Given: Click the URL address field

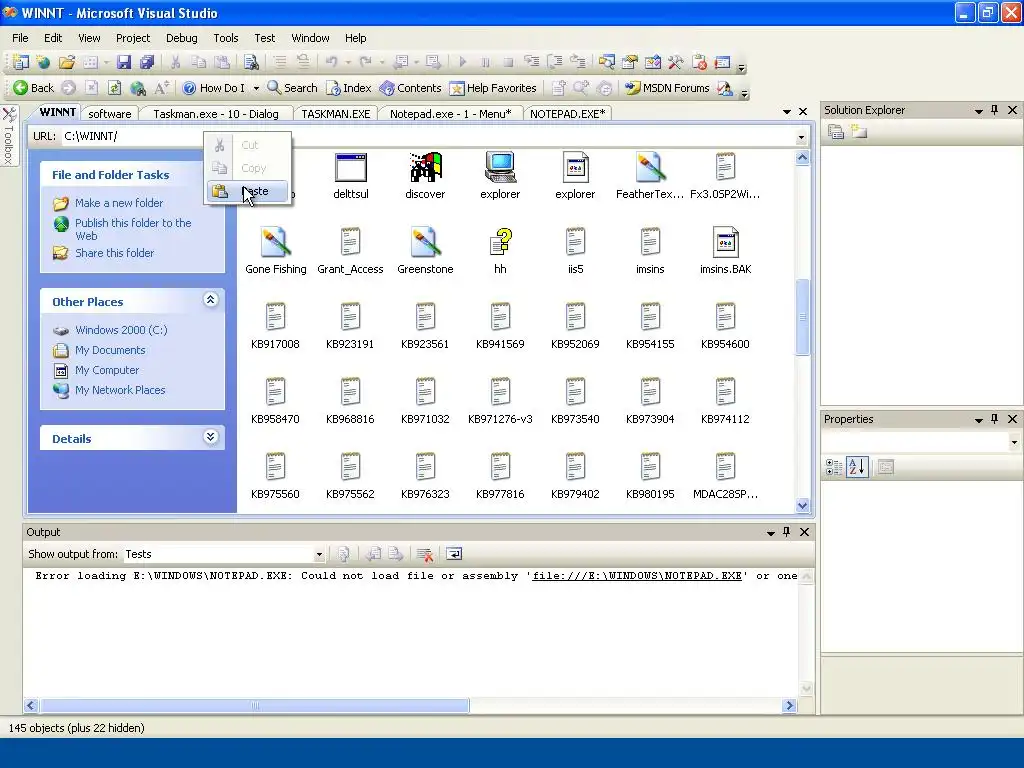Looking at the screenshot, I should point(428,136).
